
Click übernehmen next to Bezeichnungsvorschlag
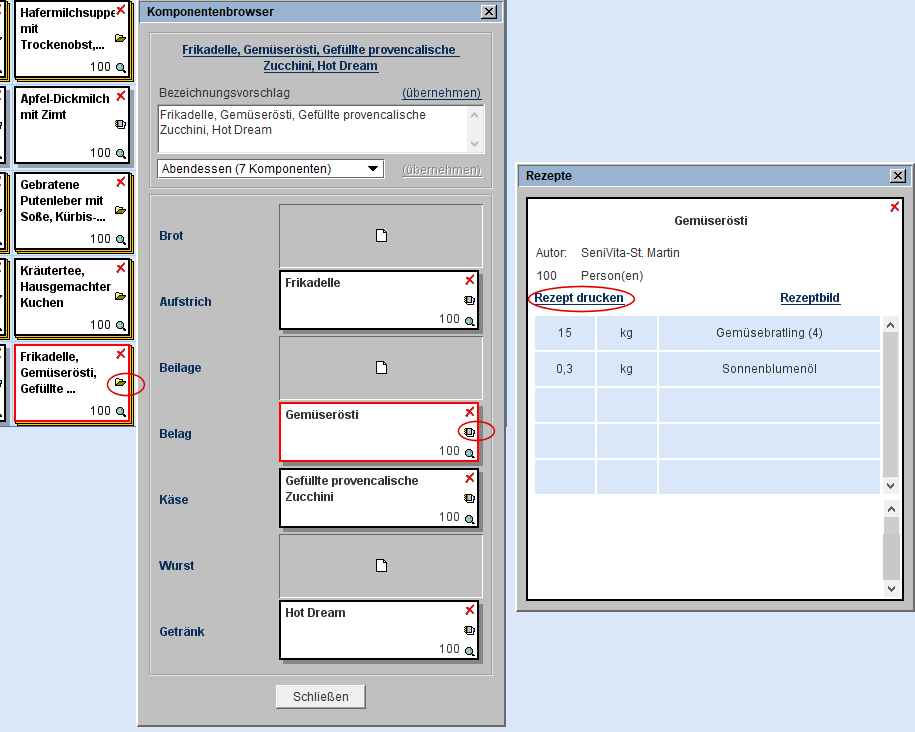tap(441, 93)
